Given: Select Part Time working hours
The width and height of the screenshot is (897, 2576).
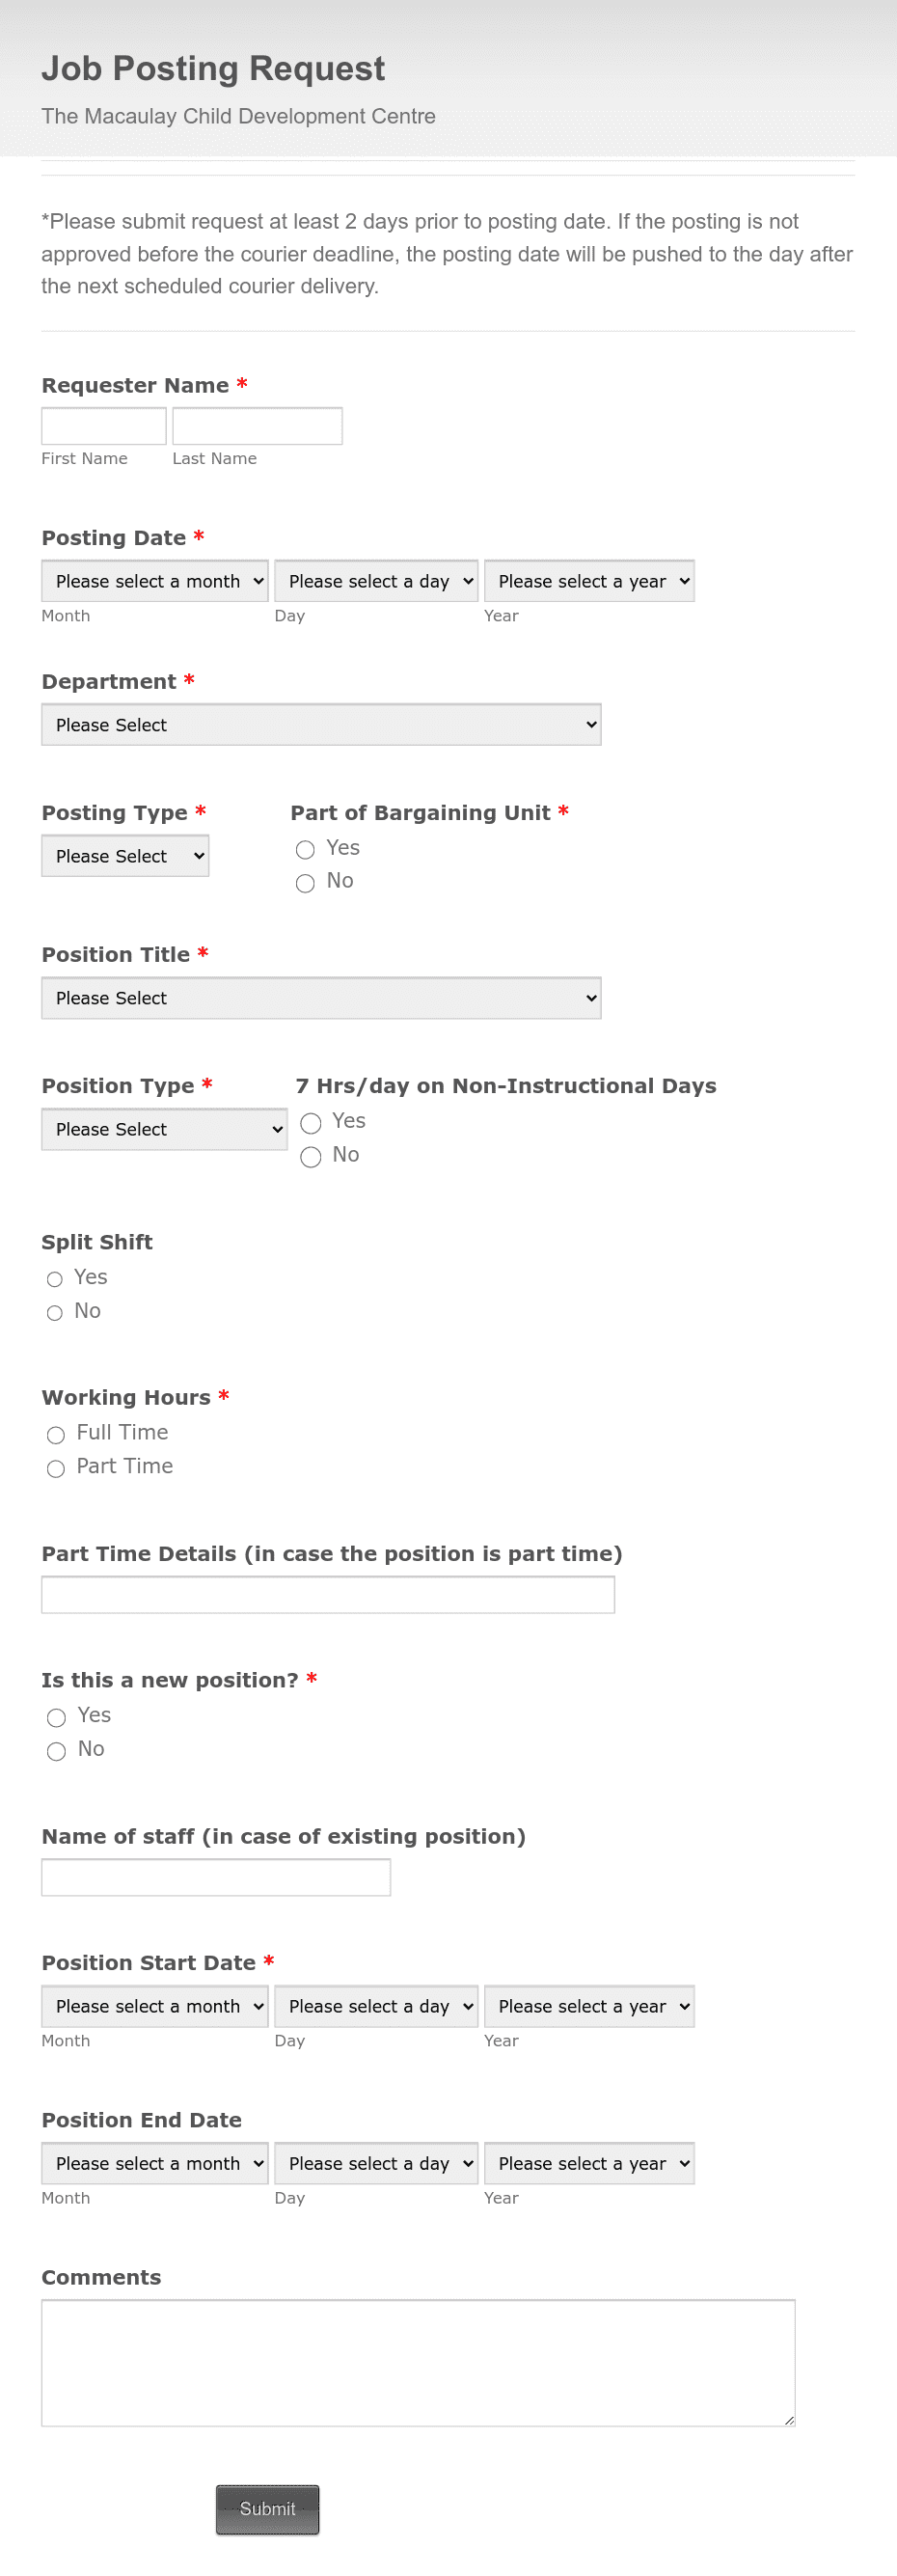Looking at the screenshot, I should coord(55,1469).
